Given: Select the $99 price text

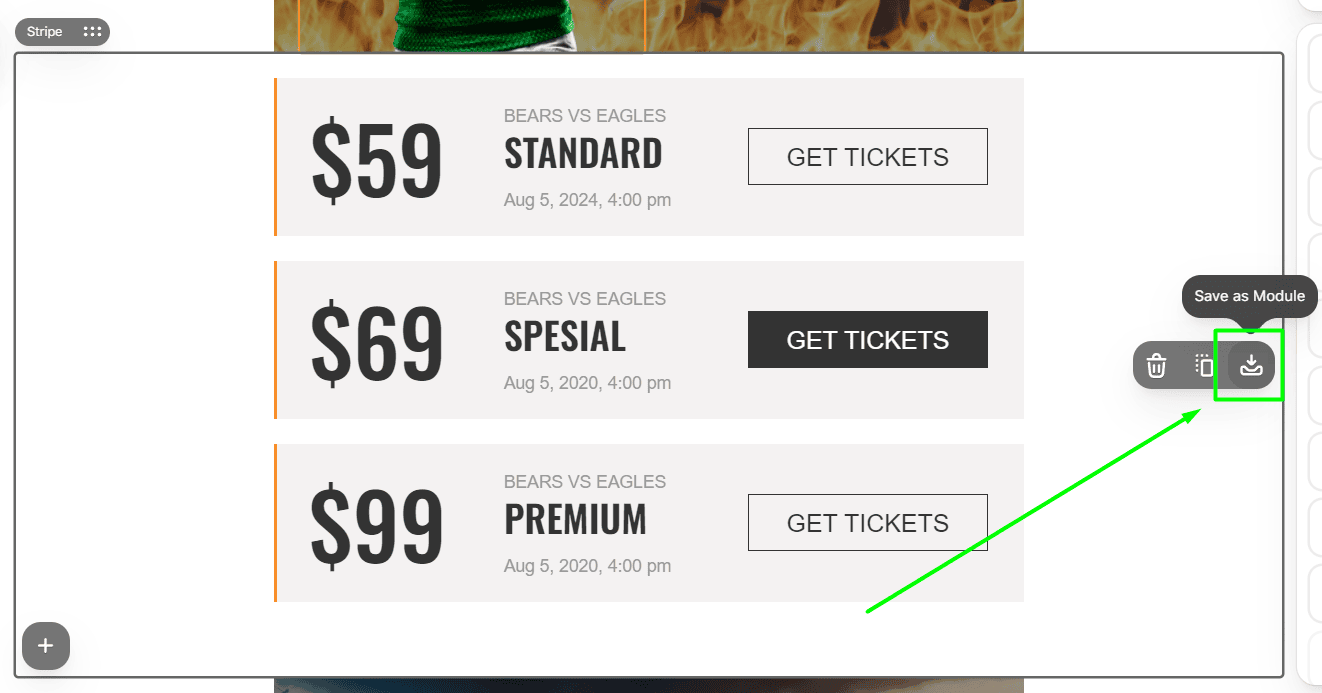Looking at the screenshot, I should [376, 527].
